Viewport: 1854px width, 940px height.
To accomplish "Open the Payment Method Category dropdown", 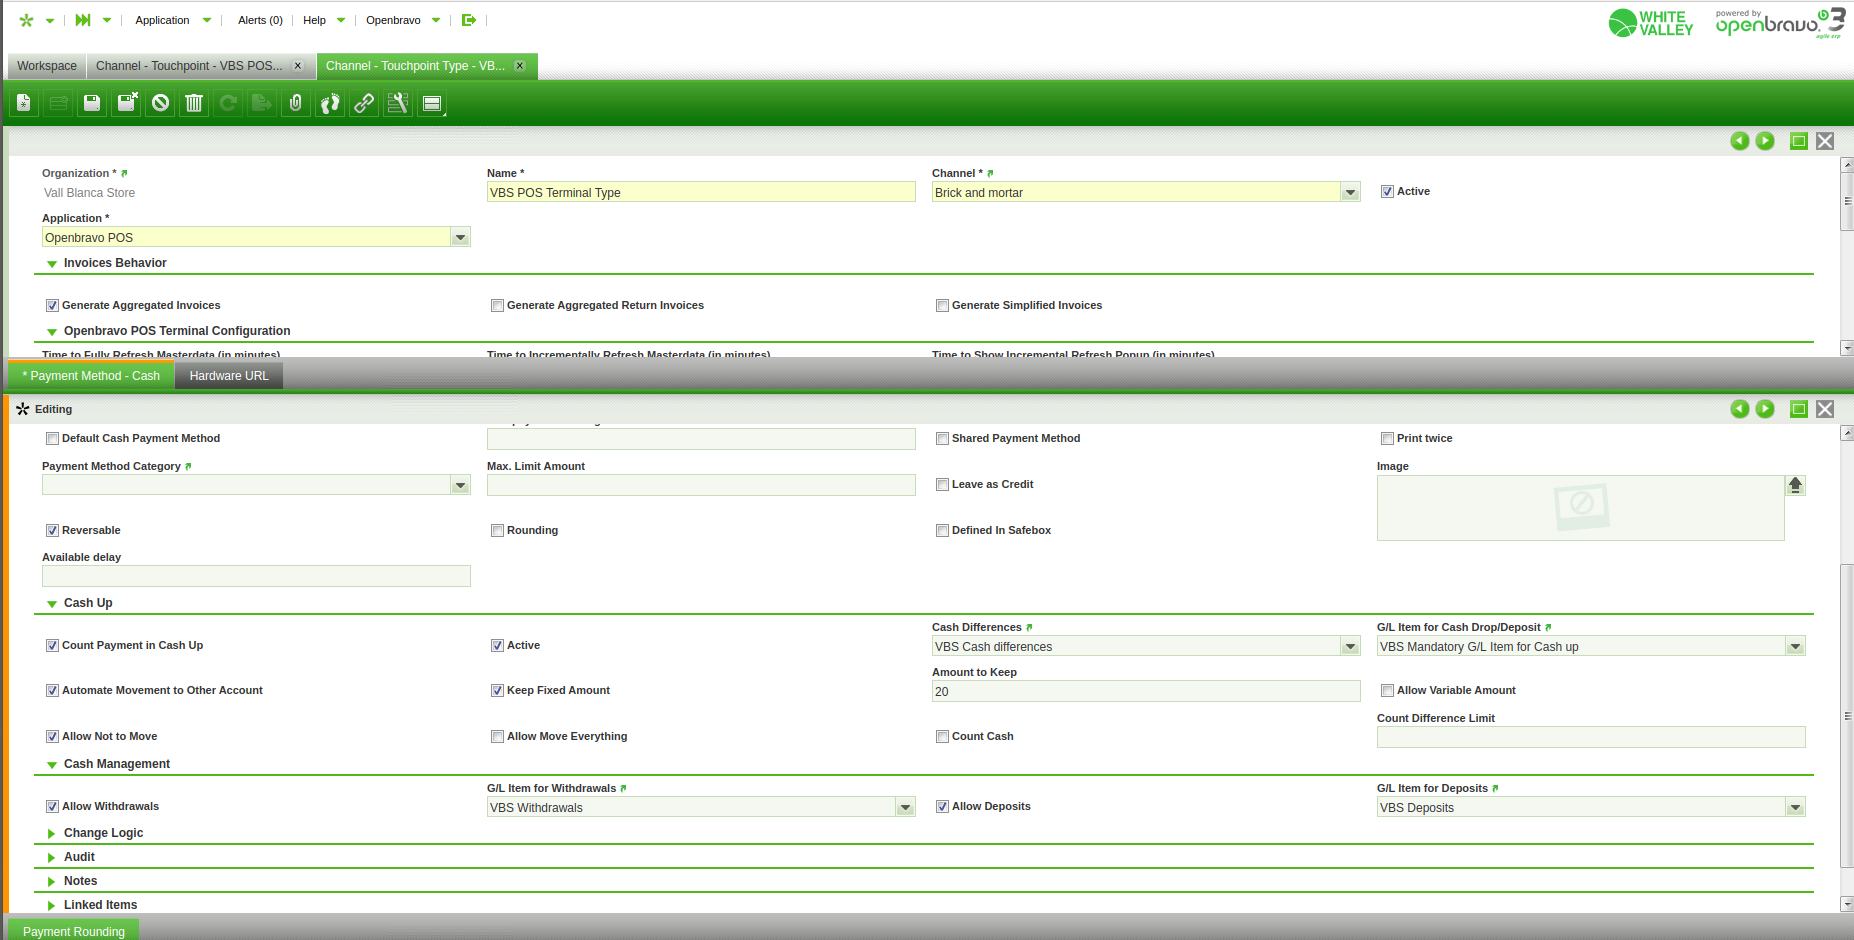I will click(x=460, y=486).
